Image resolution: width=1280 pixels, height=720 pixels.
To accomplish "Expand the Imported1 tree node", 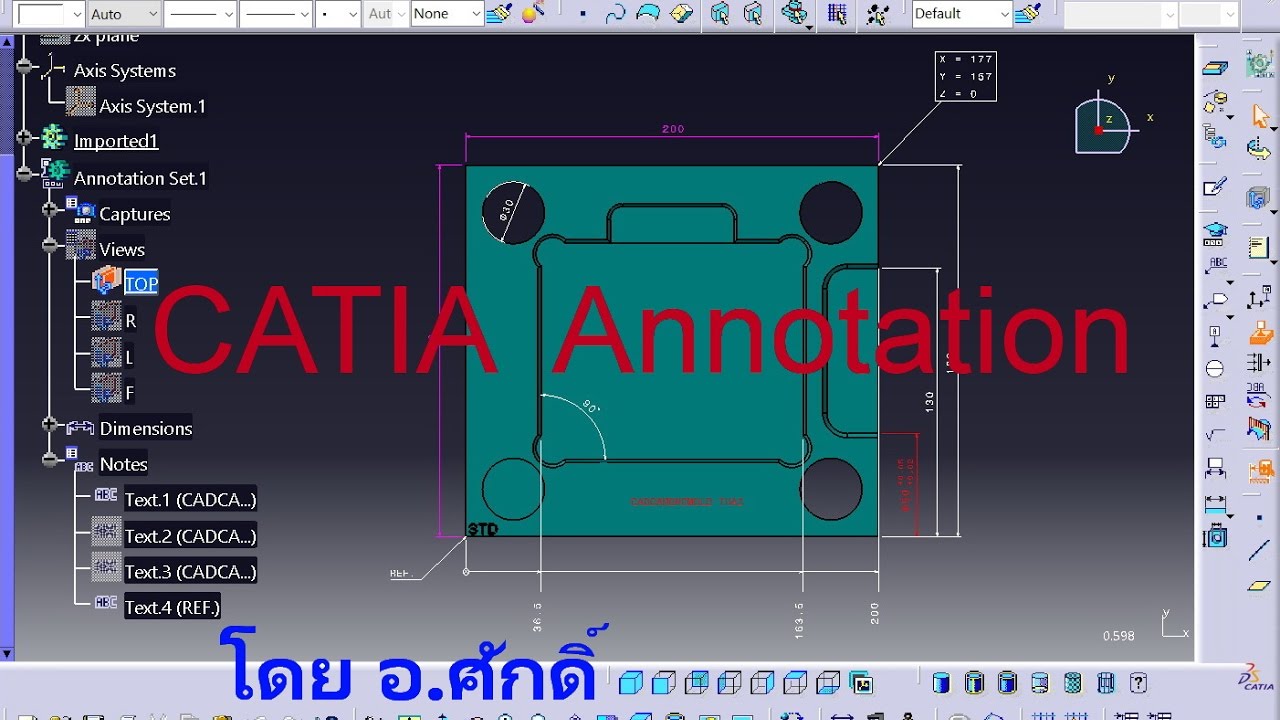I will pos(25,137).
